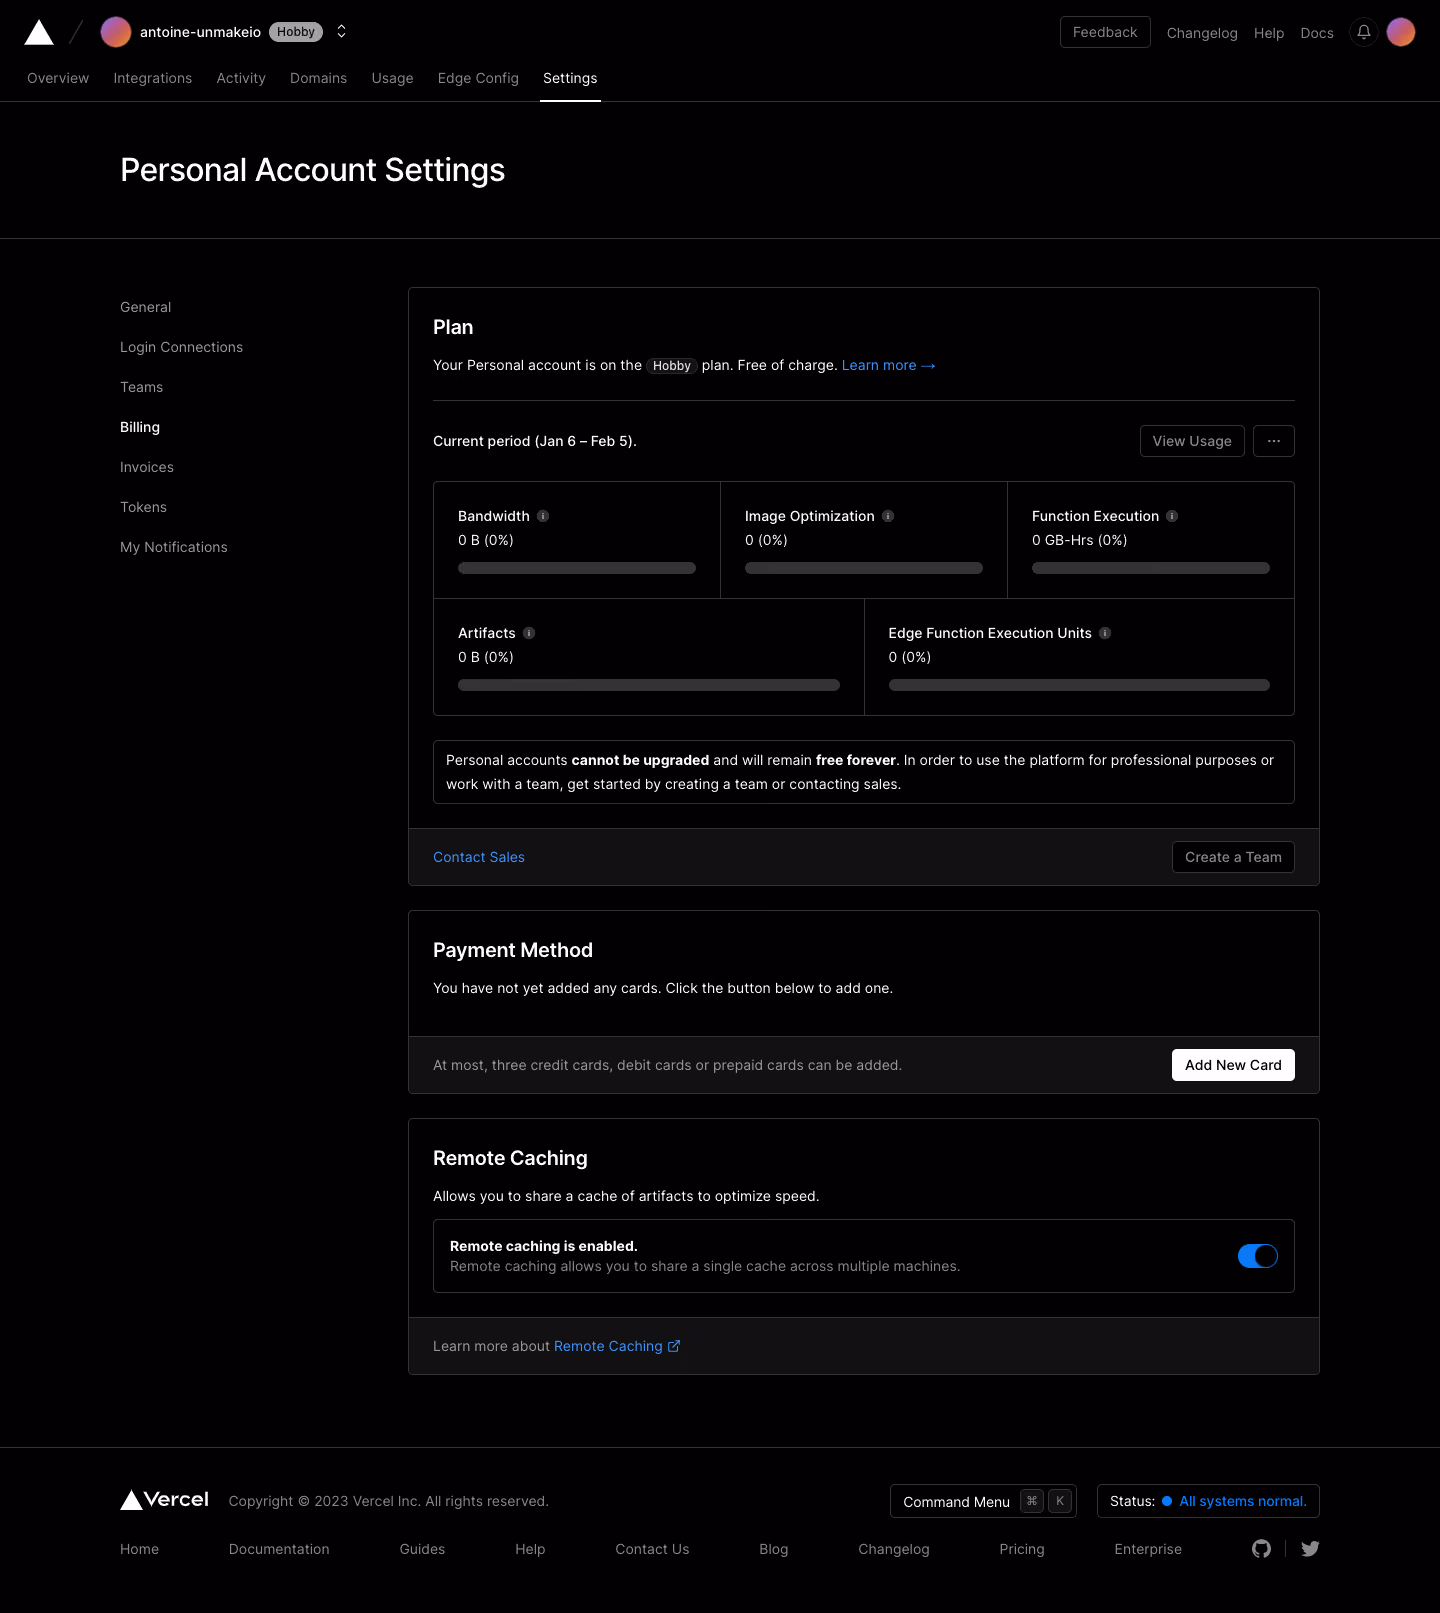Screen dimensions: 1440x1613
Task: Click the Learn more arrow link
Action: (x=888, y=365)
